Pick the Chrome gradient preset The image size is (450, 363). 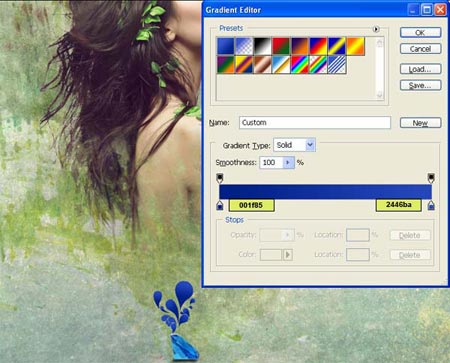[x=281, y=64]
